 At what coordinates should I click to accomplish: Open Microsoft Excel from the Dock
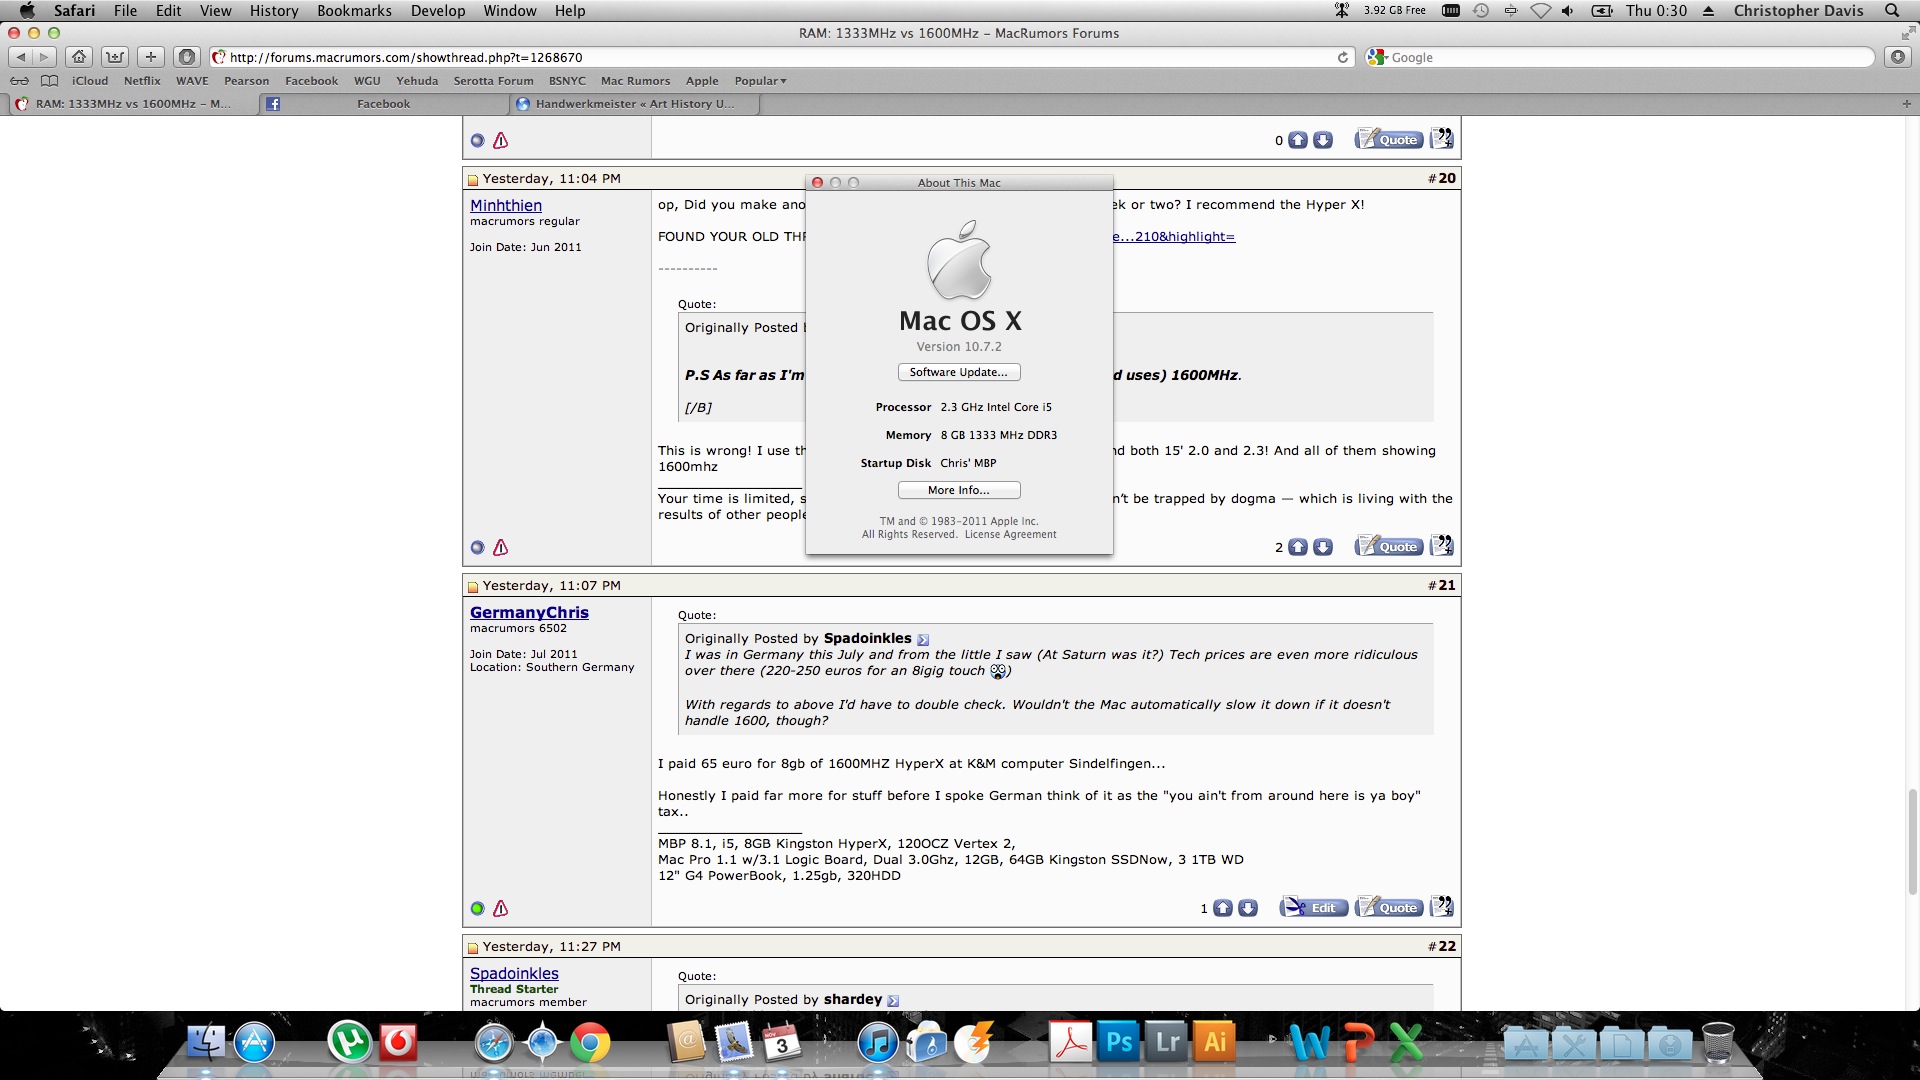click(x=1406, y=1043)
